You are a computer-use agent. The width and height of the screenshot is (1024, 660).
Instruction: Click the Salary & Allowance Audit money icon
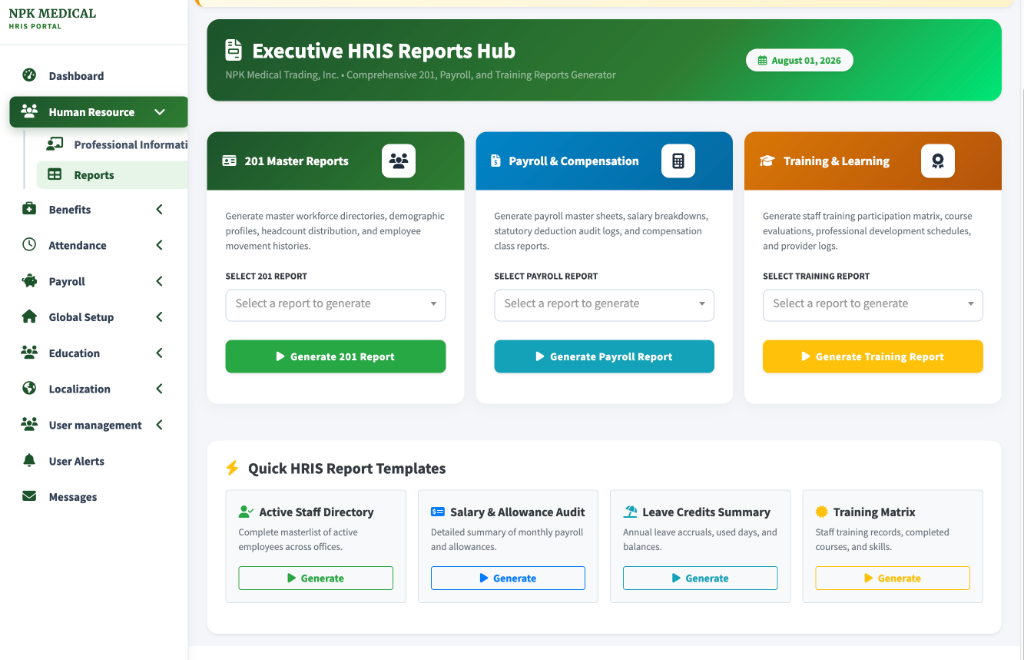(438, 512)
